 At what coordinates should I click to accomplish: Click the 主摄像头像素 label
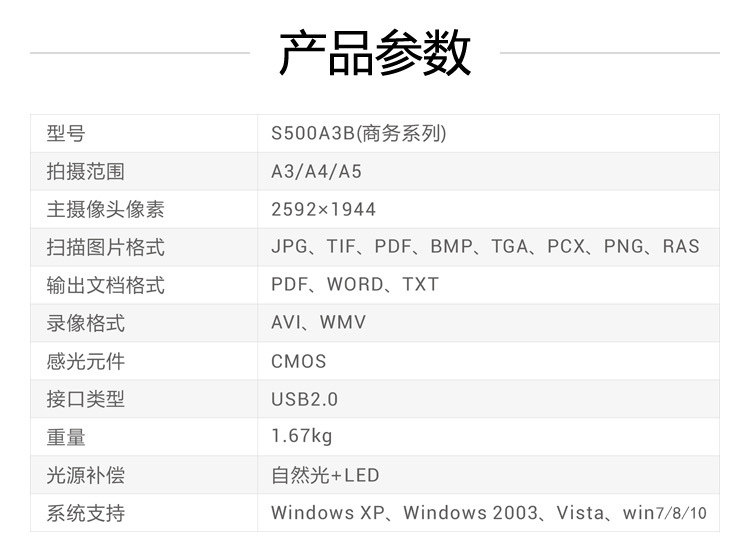[105, 210]
